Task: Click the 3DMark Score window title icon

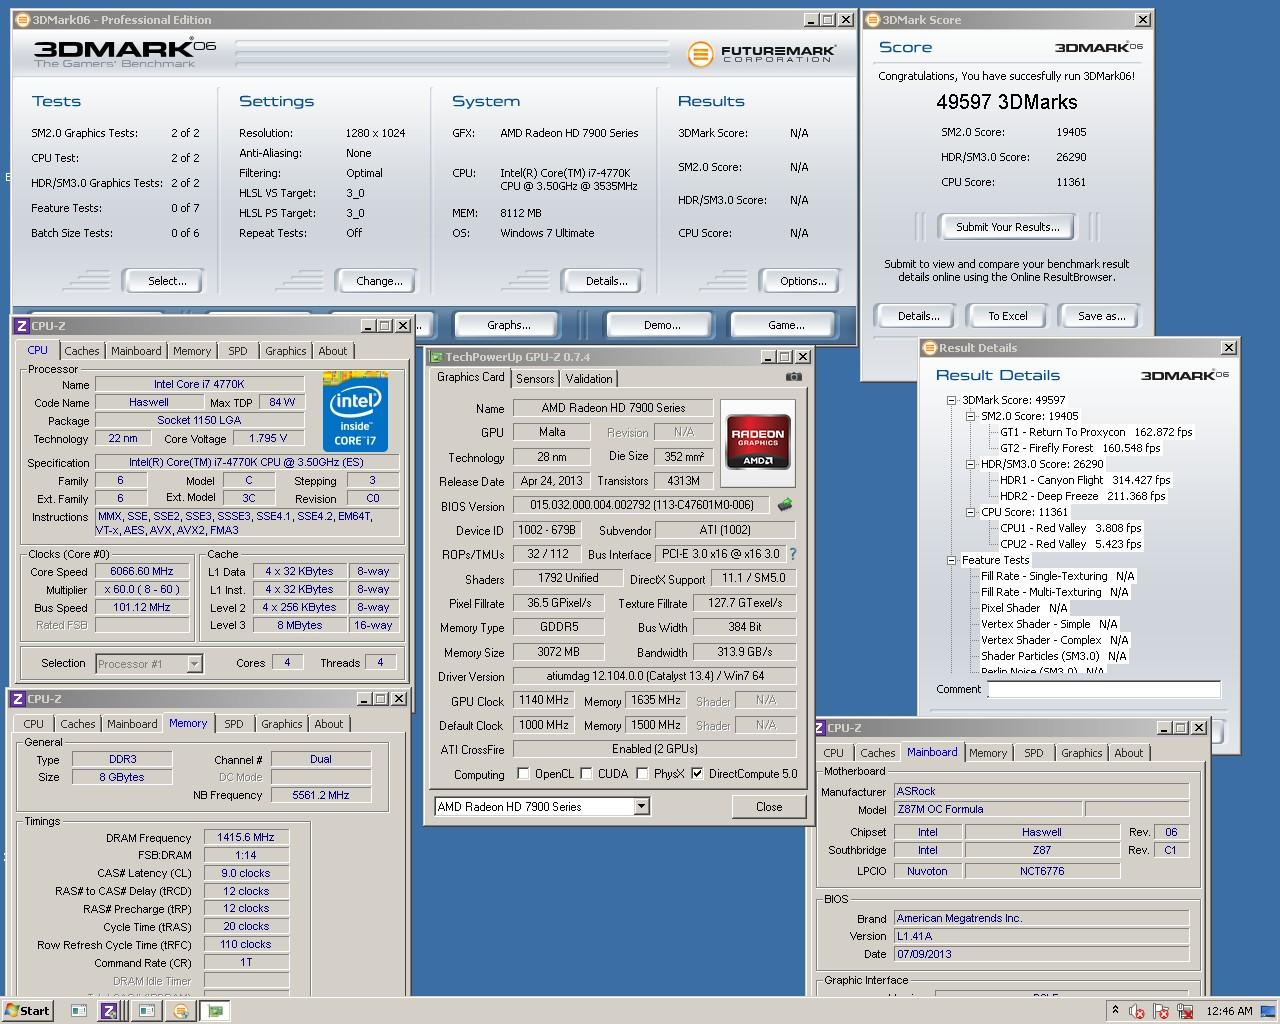Action: point(872,20)
